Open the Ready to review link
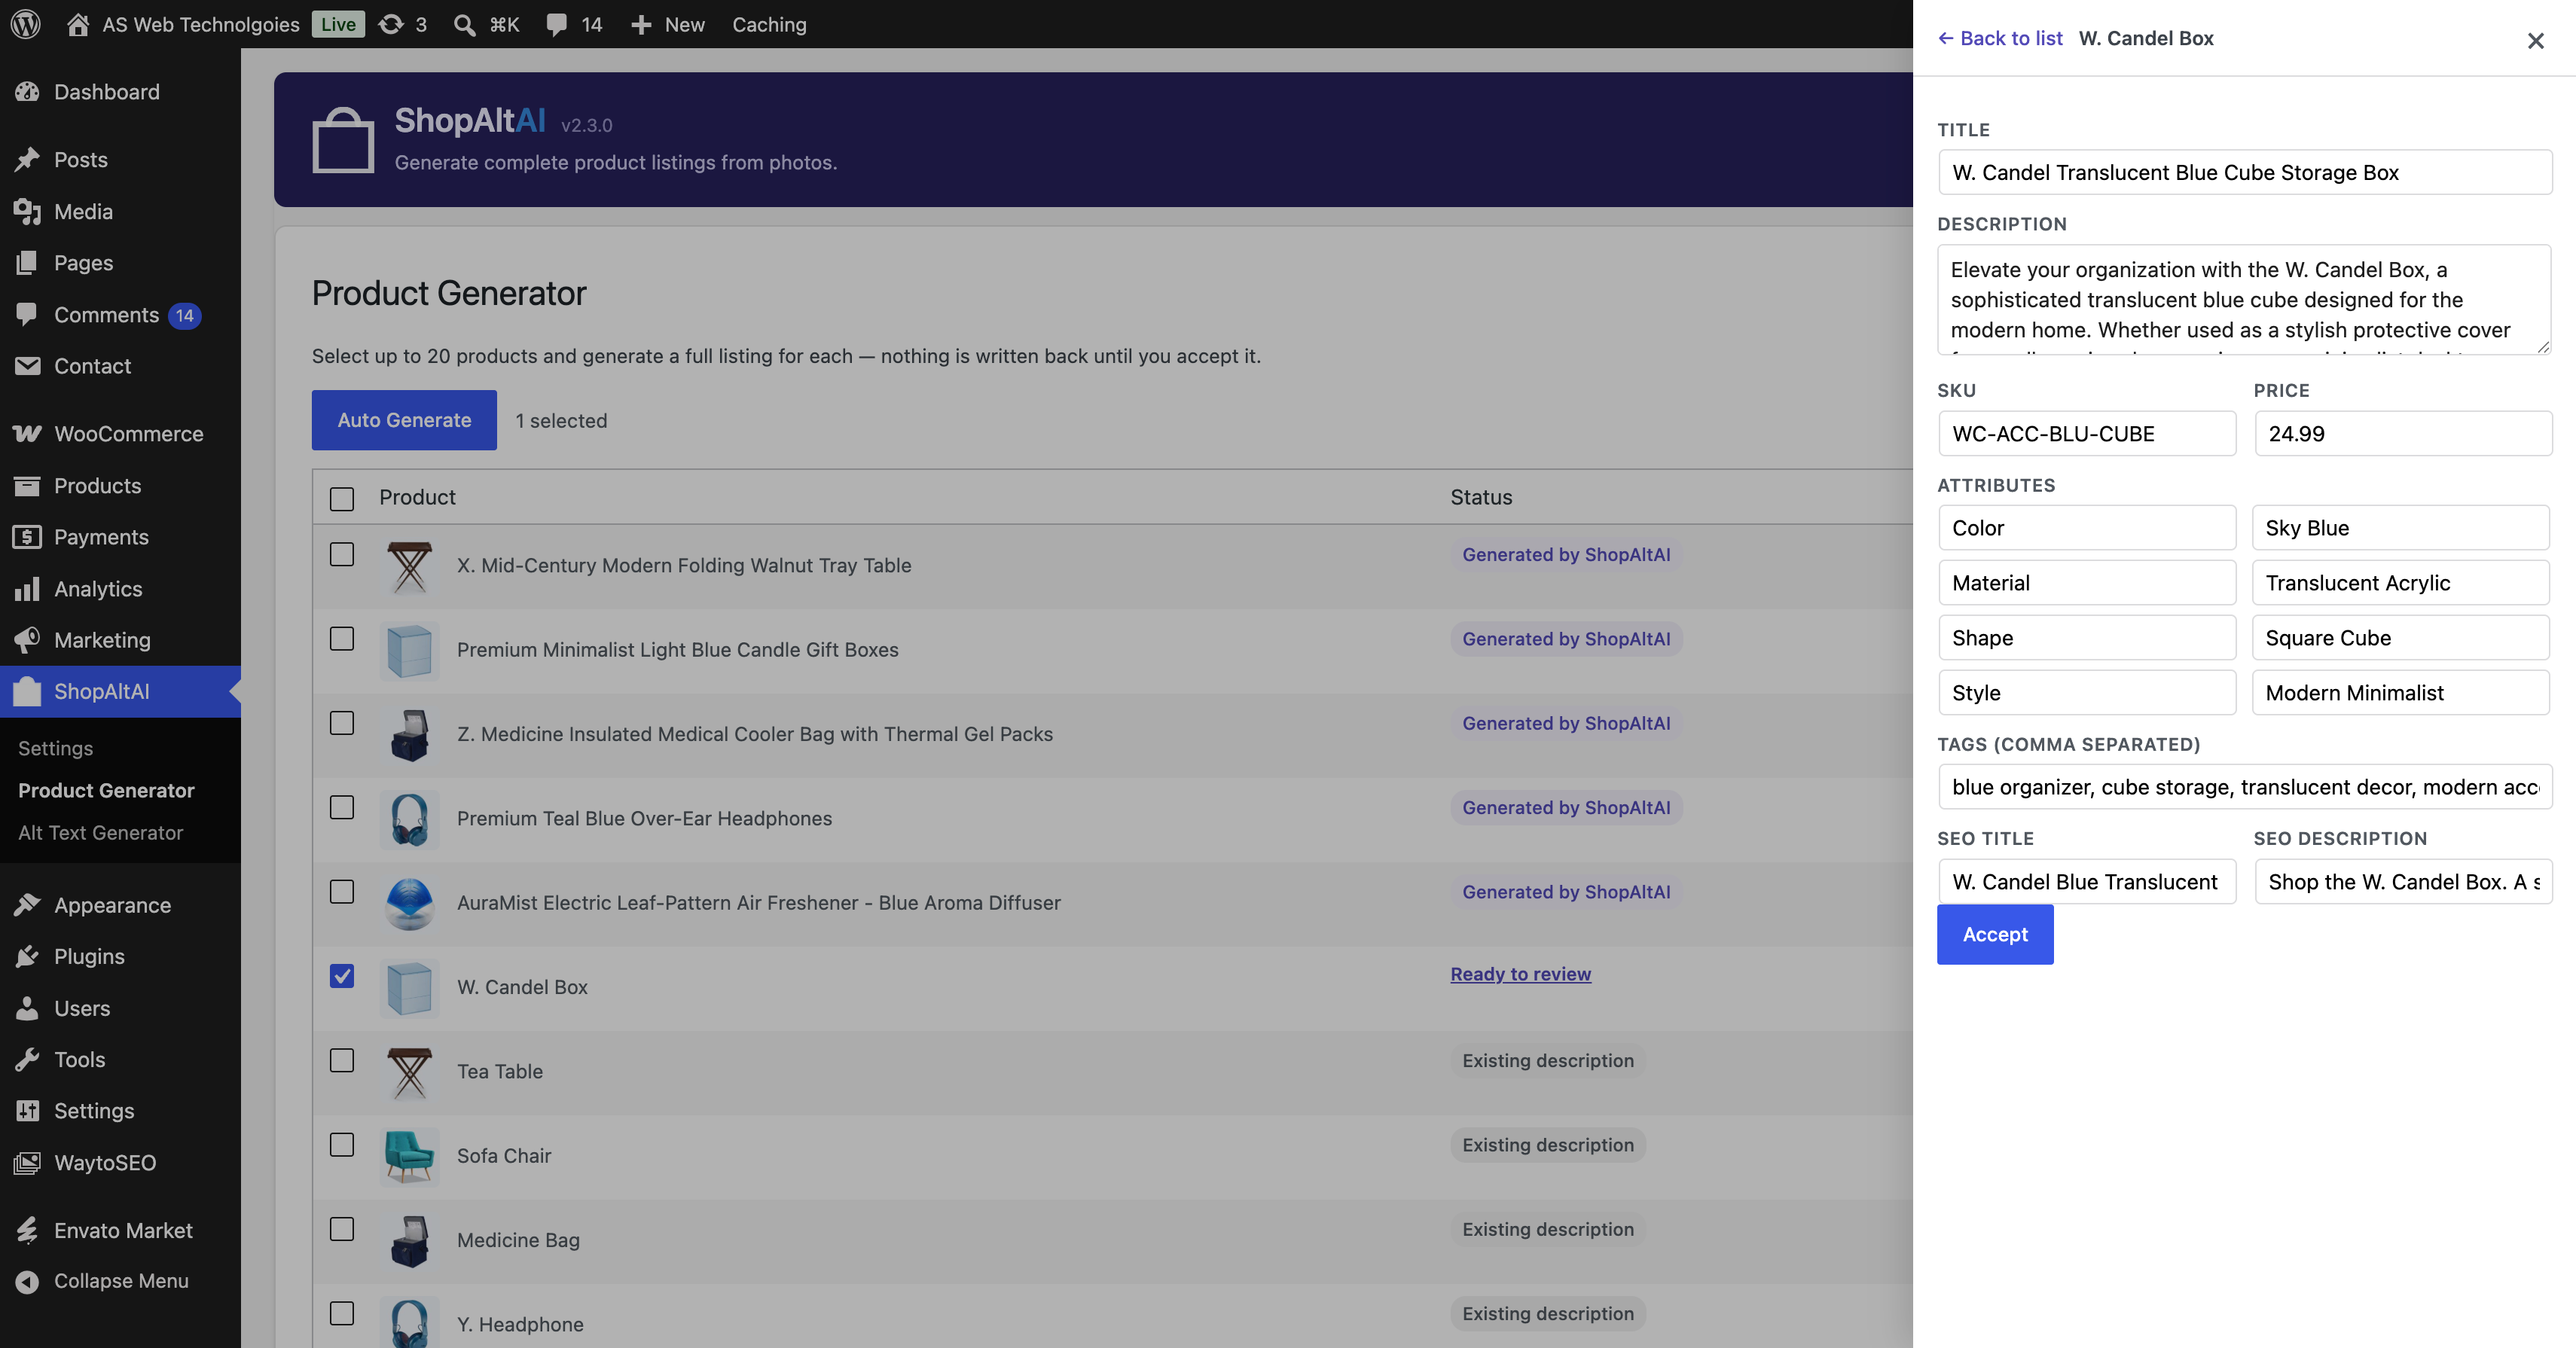The image size is (2576, 1348). [1520, 974]
